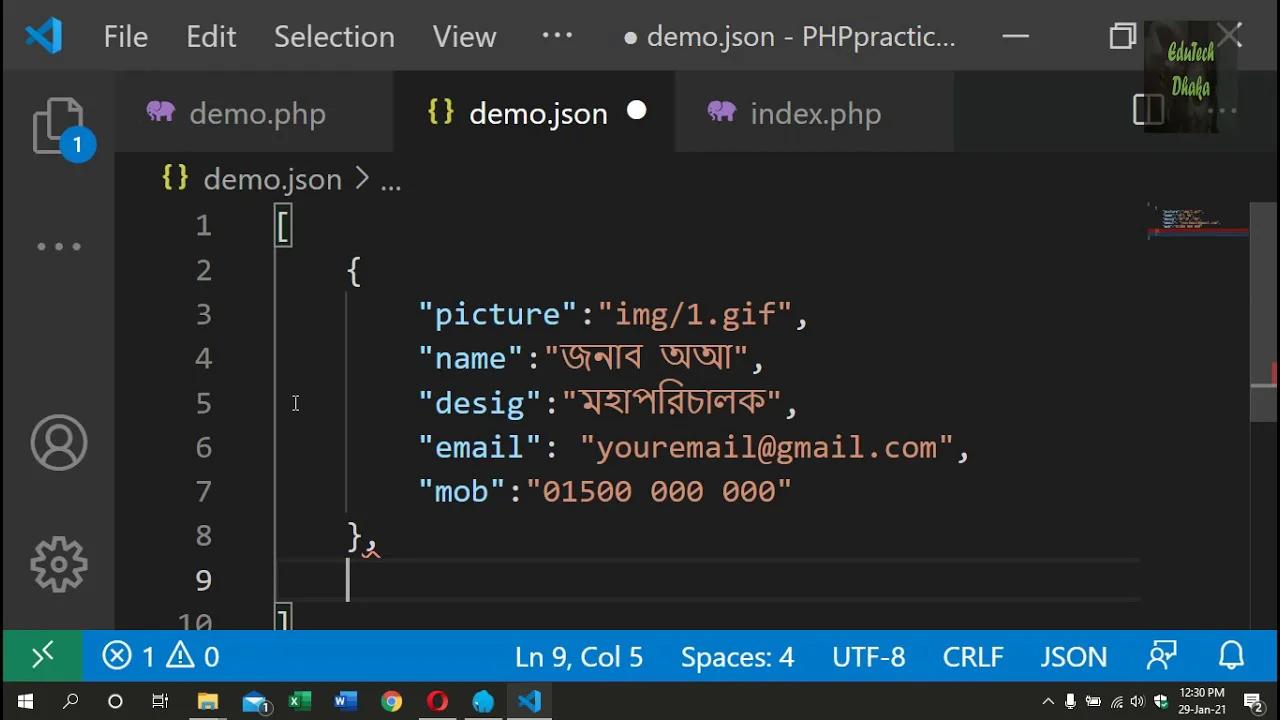Place cursor on the "desig" key
The image size is (1280, 720).
(x=480, y=403)
